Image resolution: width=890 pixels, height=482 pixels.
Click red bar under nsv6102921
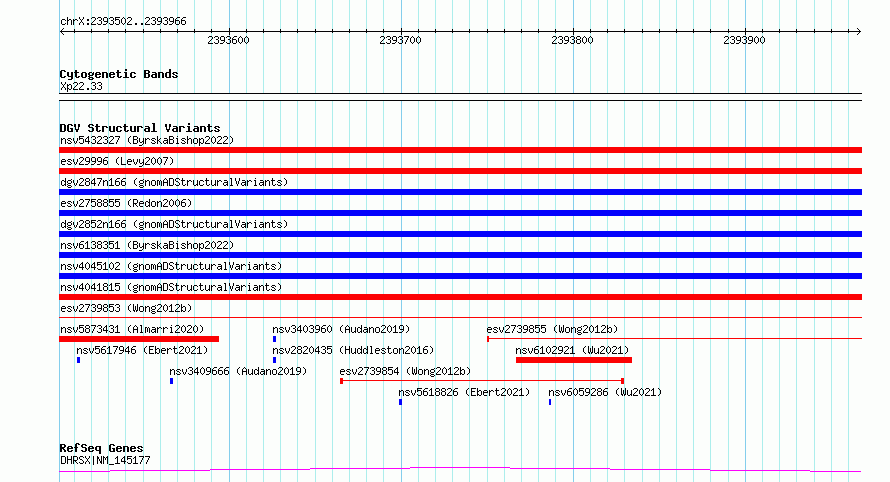[x=574, y=360]
